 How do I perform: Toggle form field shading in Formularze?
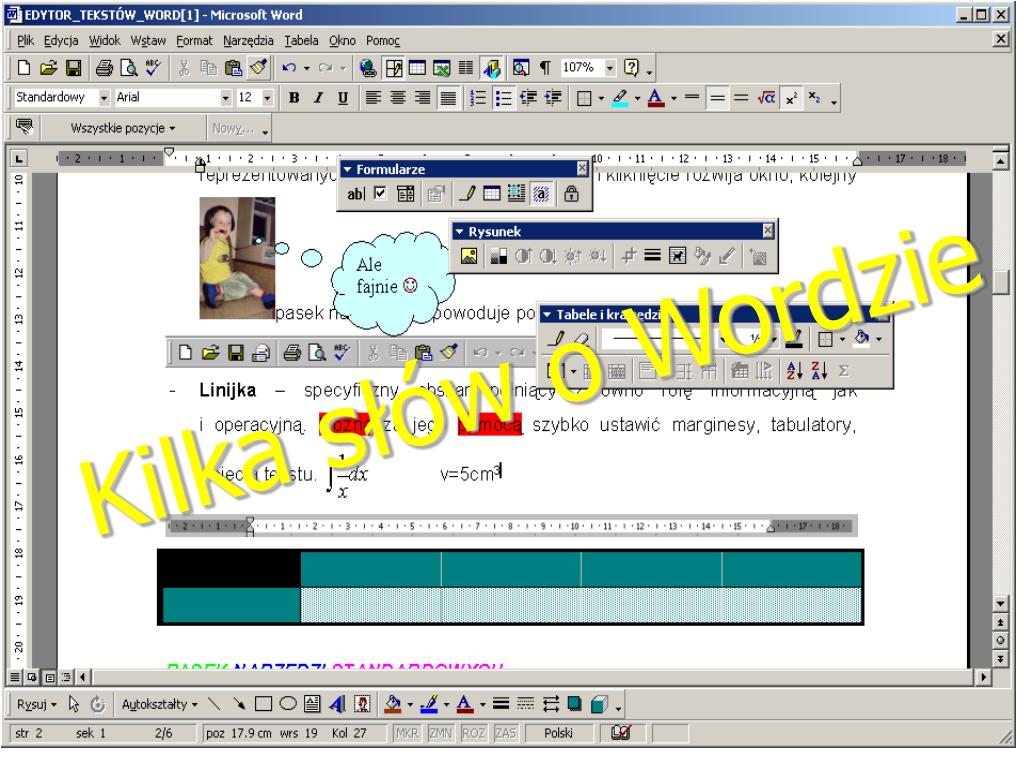pos(541,194)
